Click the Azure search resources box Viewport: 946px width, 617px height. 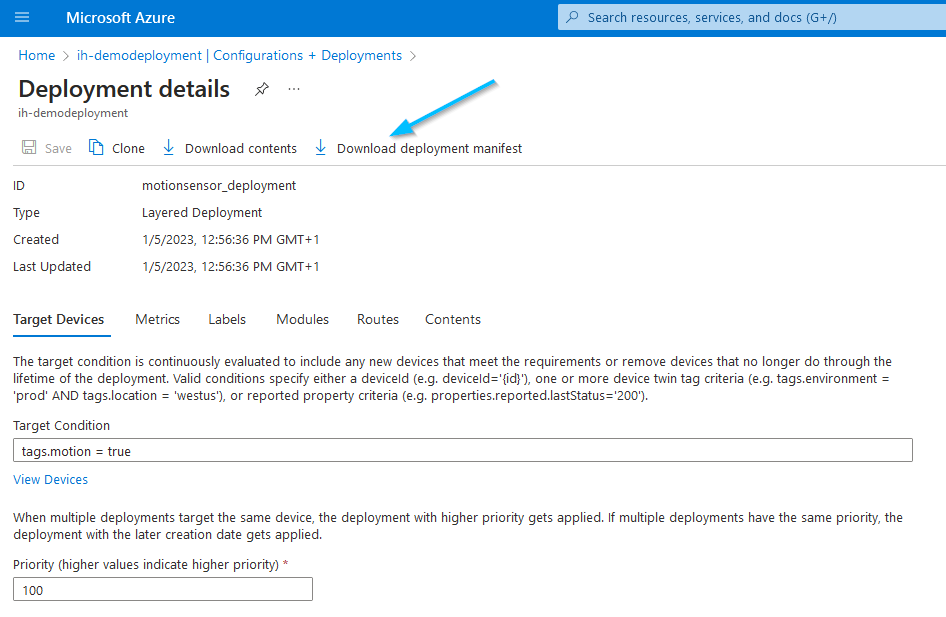tap(750, 17)
